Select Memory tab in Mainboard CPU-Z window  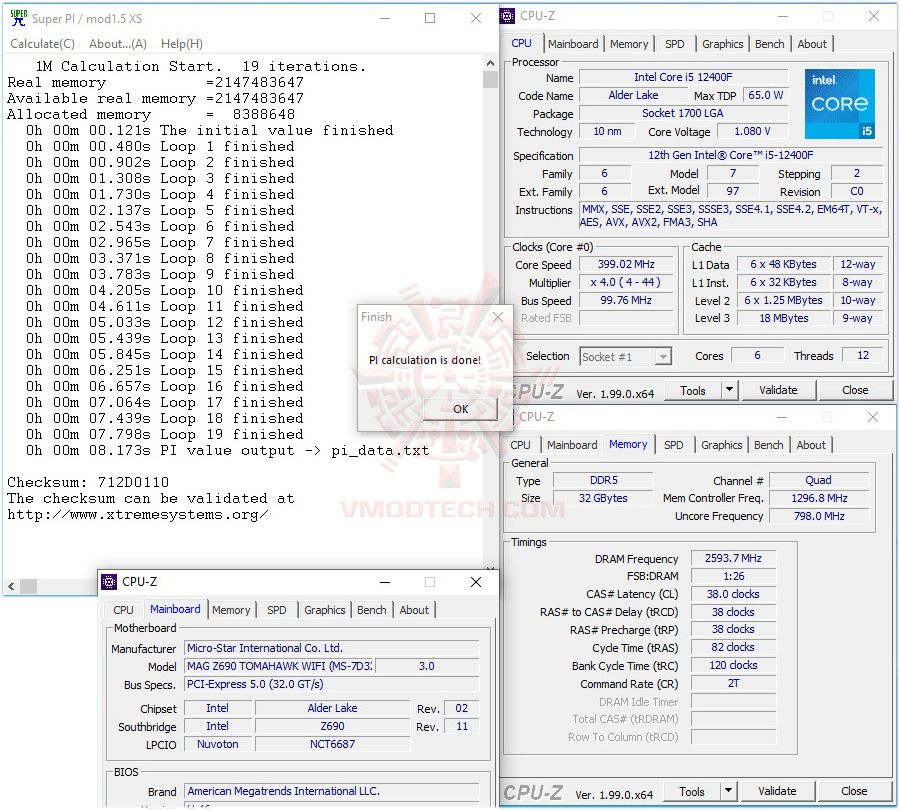(x=231, y=610)
